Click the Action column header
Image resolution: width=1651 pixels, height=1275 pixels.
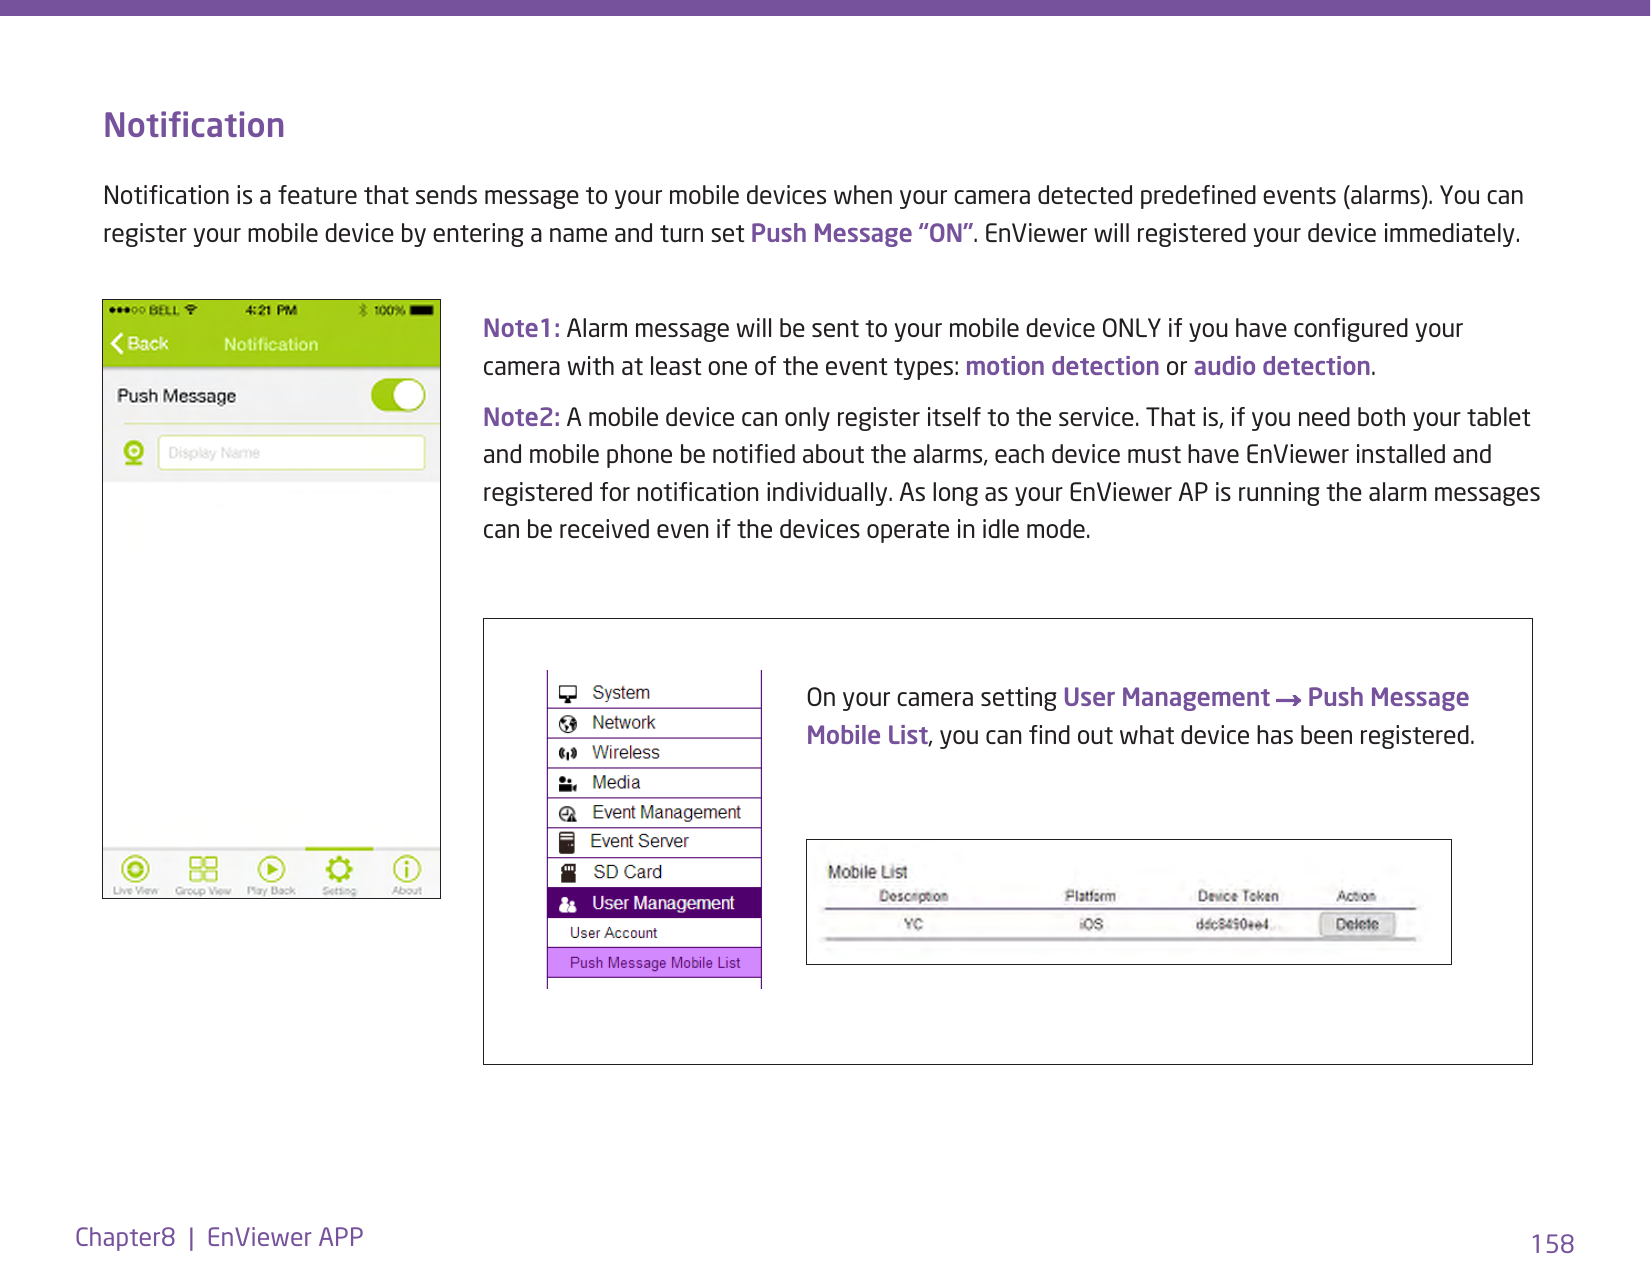tap(1356, 896)
